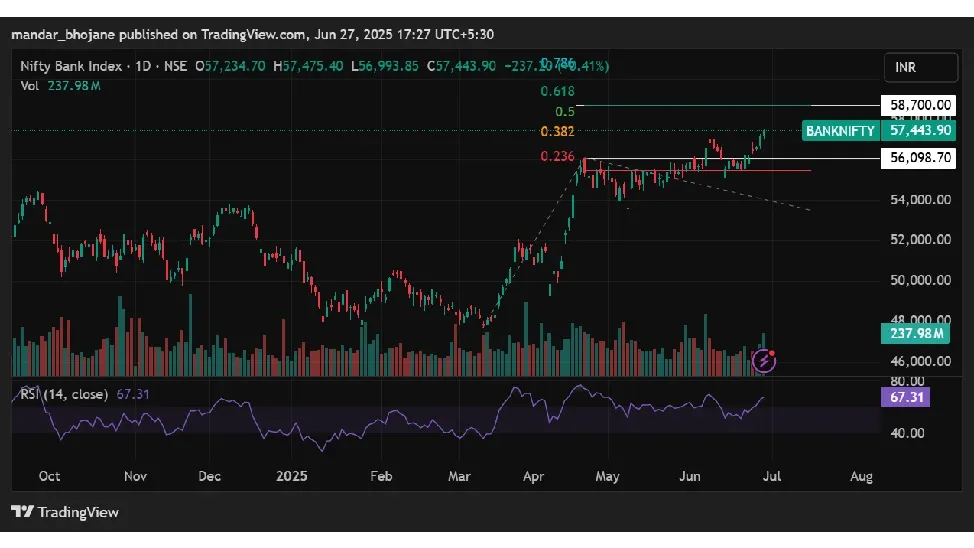Click the 40.00 RSI axis label
974x548 pixels.
pyautogui.click(x=908, y=433)
